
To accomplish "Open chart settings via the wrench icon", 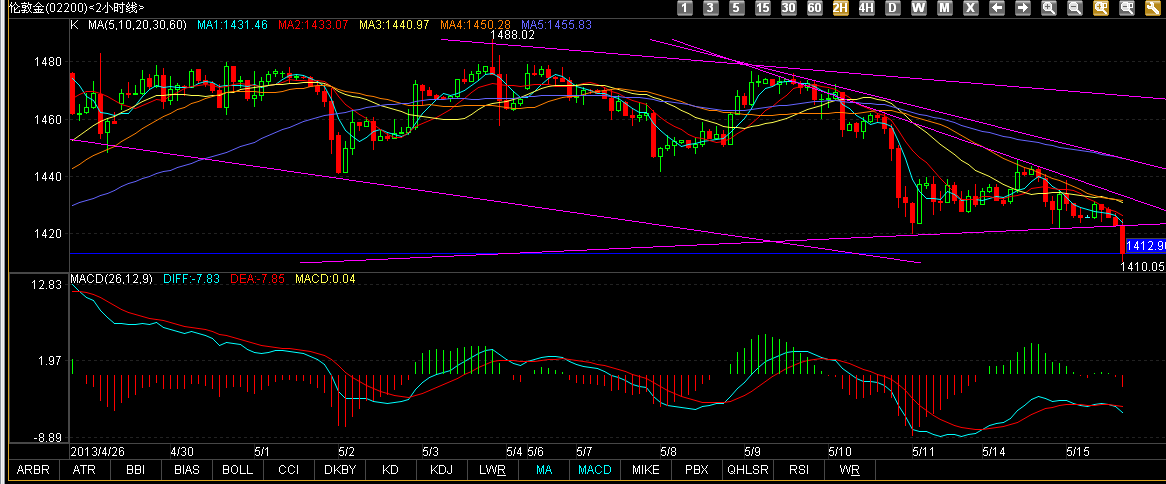I will point(1153,8).
